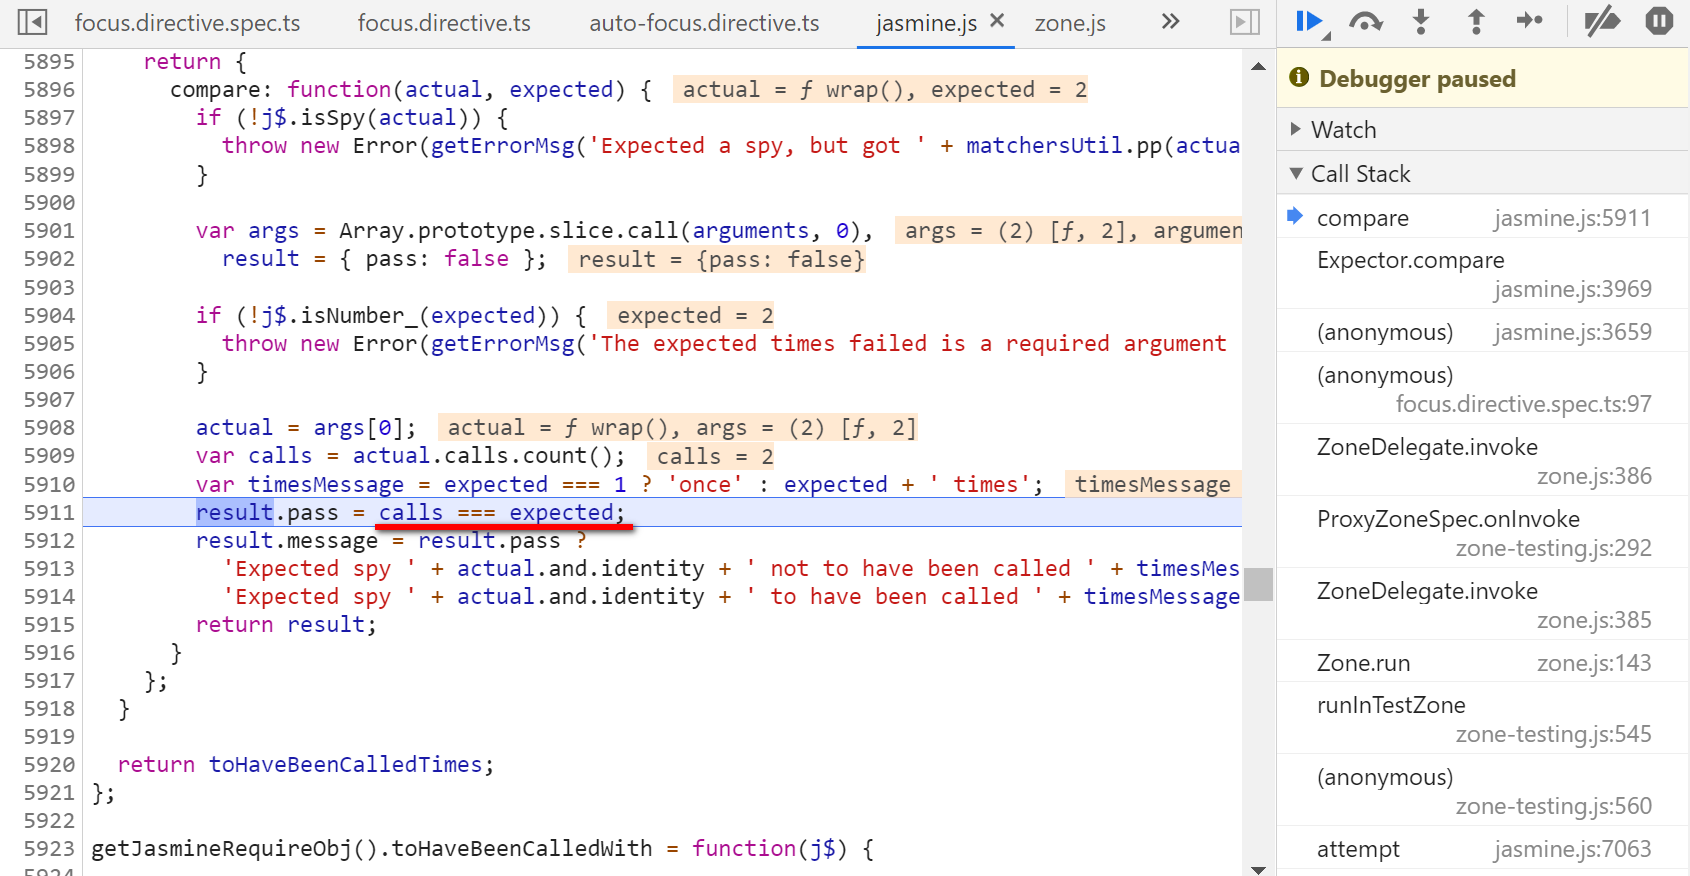The width and height of the screenshot is (1690, 876).
Task: Select ZoneDelegate.invoke frame at zone.js:386
Action: pyautogui.click(x=1483, y=461)
